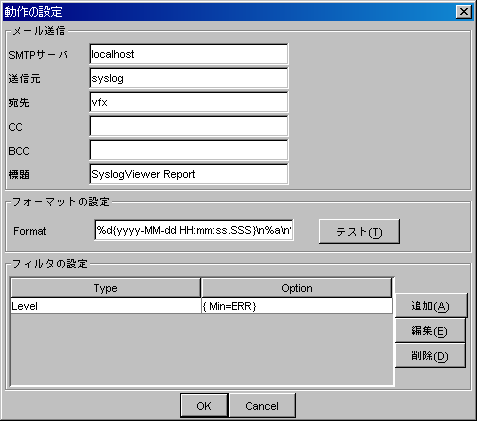The width and height of the screenshot is (477, 421).
Task: Click the SMTP server field containing localhost
Action: pyautogui.click(x=189, y=54)
